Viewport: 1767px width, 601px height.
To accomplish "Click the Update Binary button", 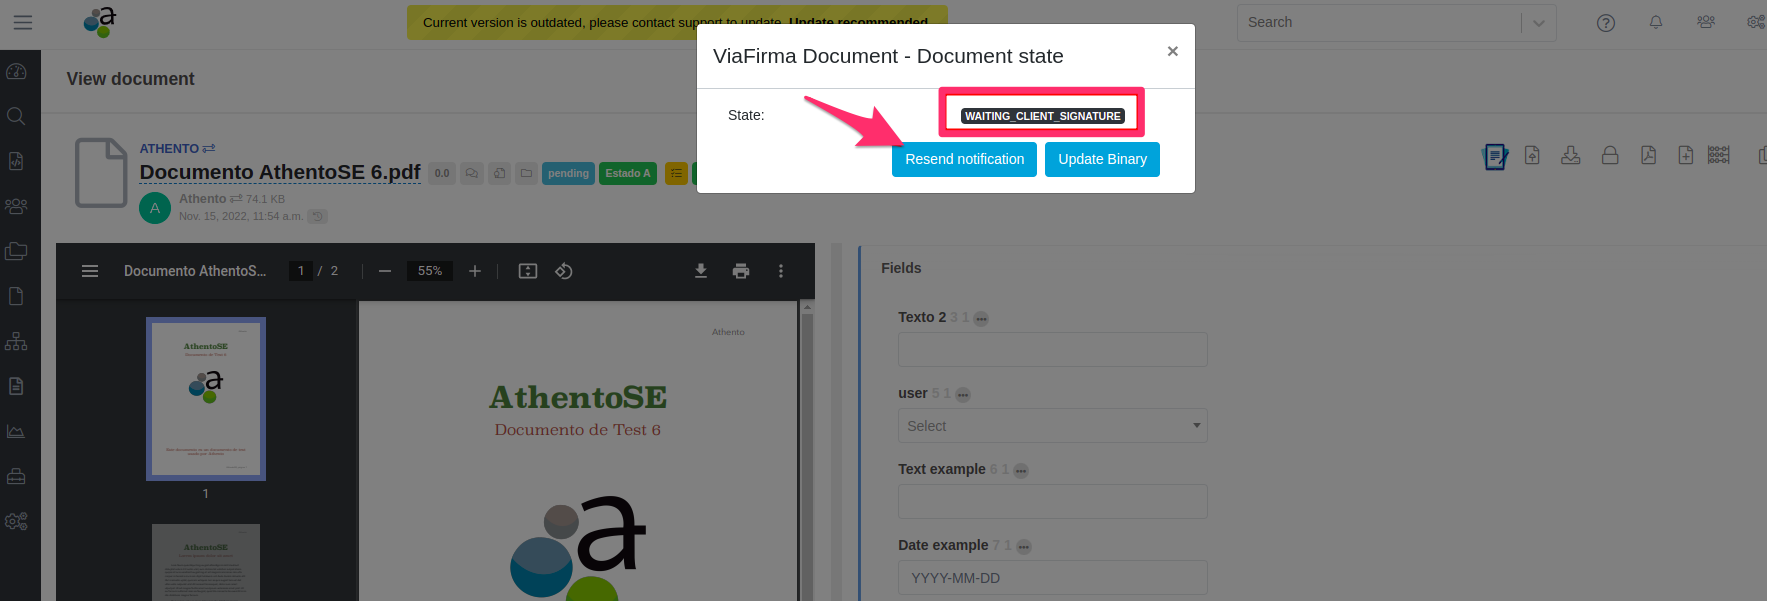I will 1102,159.
